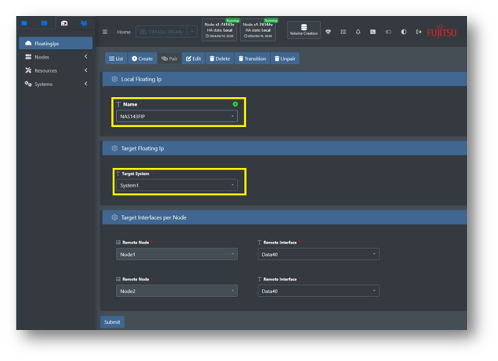This screenshot has height=361, width=498.
Task: Click the gear icon beside Local Floating Ip
Action: point(114,79)
